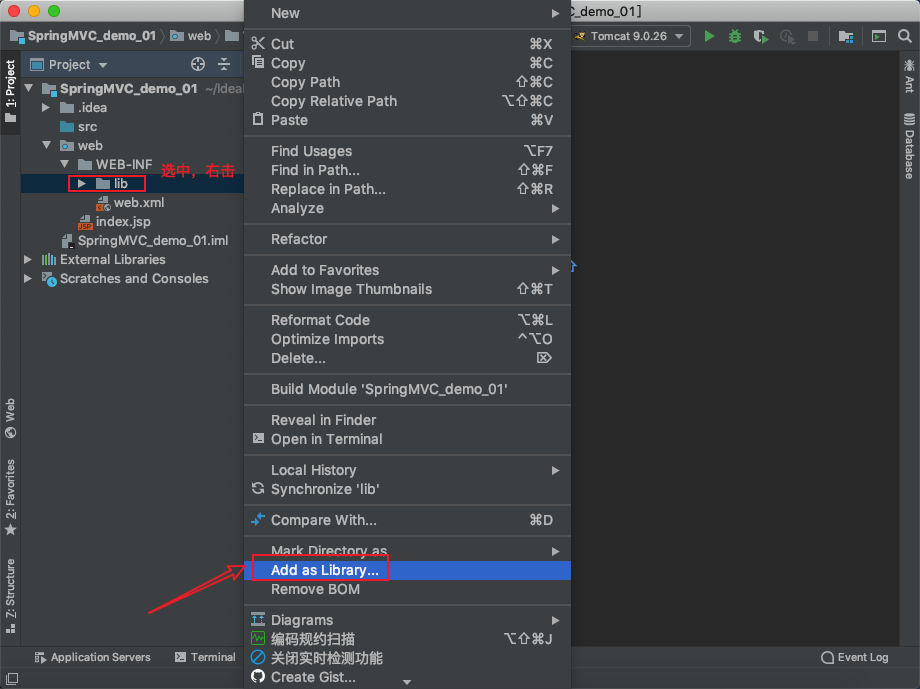Open the Web tool window tab
The height and width of the screenshot is (689, 920).
[x=11, y=418]
